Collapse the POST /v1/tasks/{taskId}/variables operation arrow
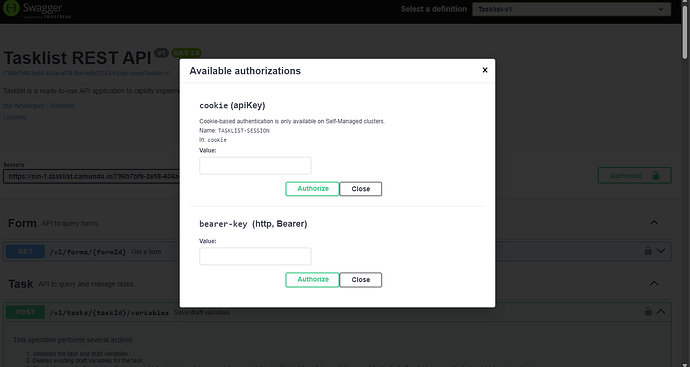This screenshot has height=367, width=690. tap(661, 312)
